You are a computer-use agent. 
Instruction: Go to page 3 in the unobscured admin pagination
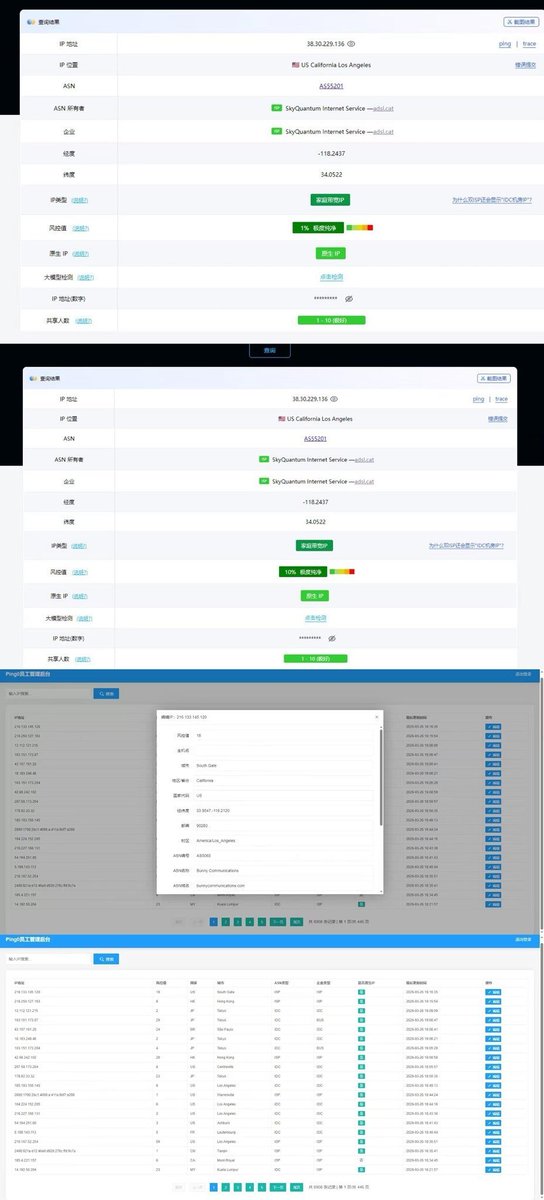point(238,1187)
